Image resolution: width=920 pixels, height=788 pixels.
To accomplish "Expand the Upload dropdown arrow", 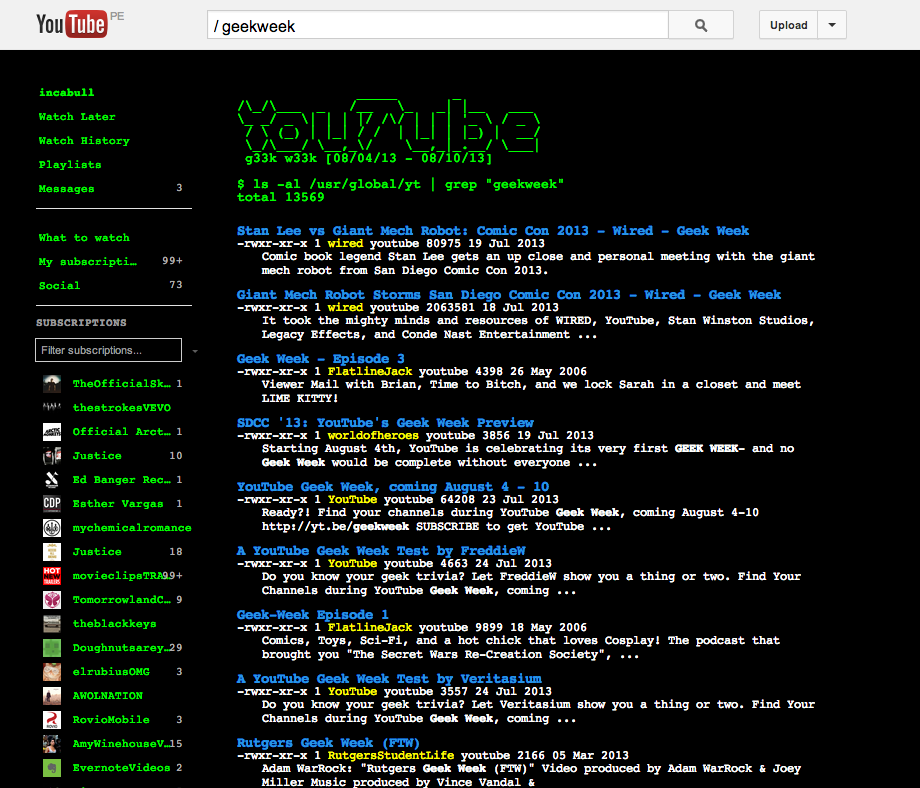I will [x=832, y=25].
